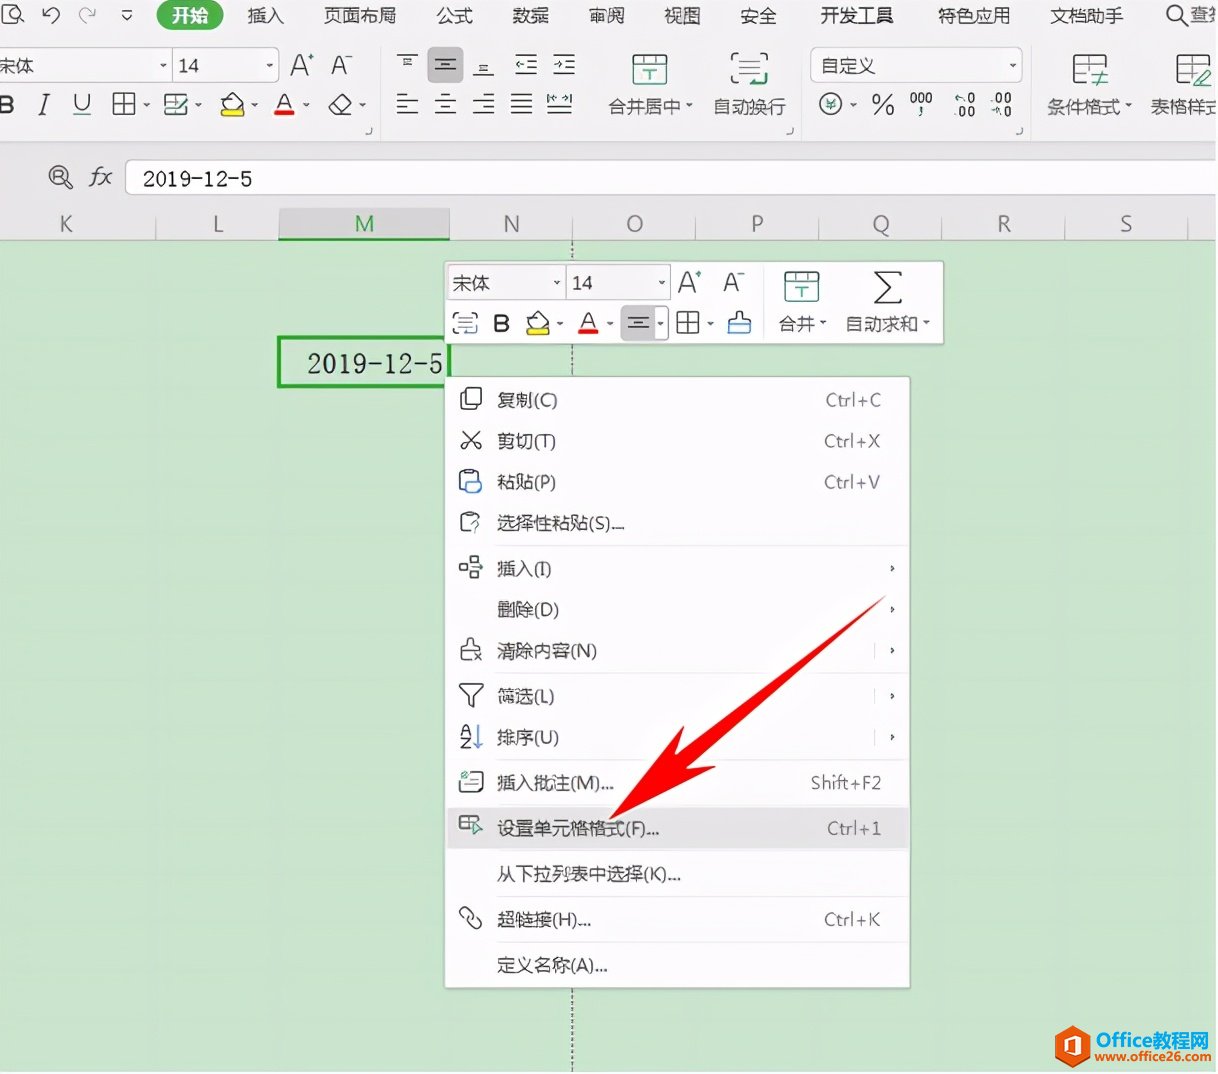This screenshot has height=1074, width=1218.
Task: Open the 条件格式 dropdown
Action: (1089, 85)
